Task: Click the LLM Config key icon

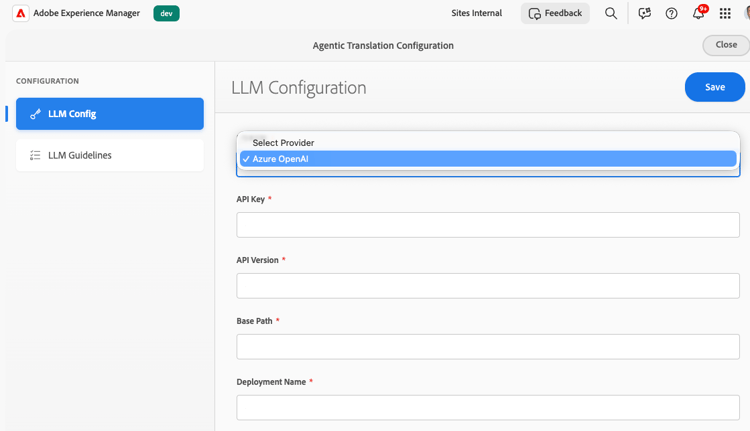Action: coord(35,114)
